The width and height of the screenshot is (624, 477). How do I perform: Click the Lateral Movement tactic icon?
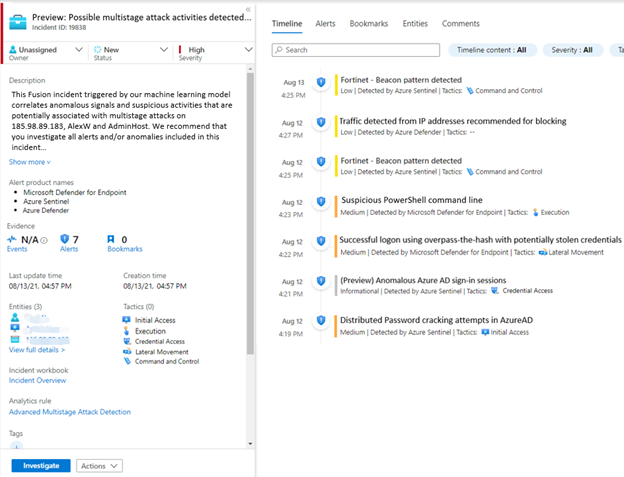127,352
